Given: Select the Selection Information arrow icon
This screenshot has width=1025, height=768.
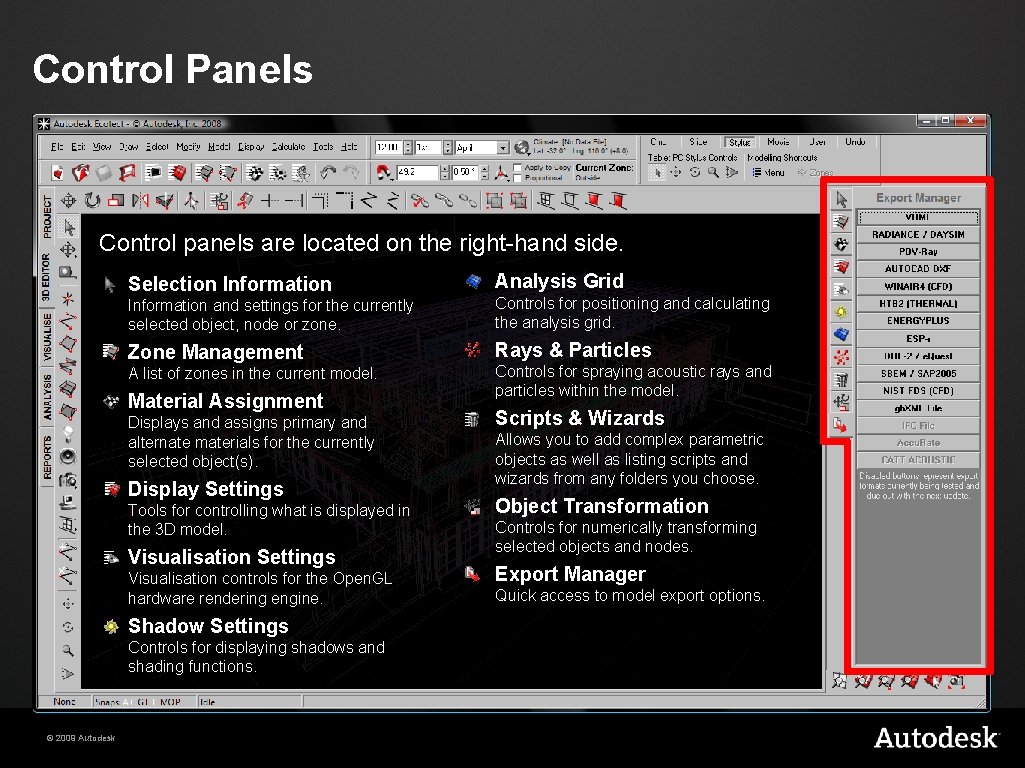Looking at the screenshot, I should [x=111, y=284].
